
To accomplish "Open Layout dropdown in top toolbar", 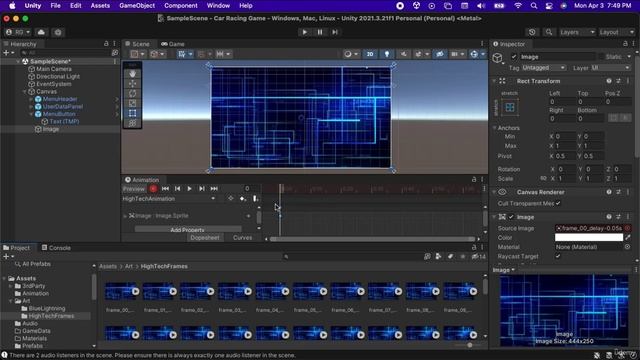I will coord(616,32).
